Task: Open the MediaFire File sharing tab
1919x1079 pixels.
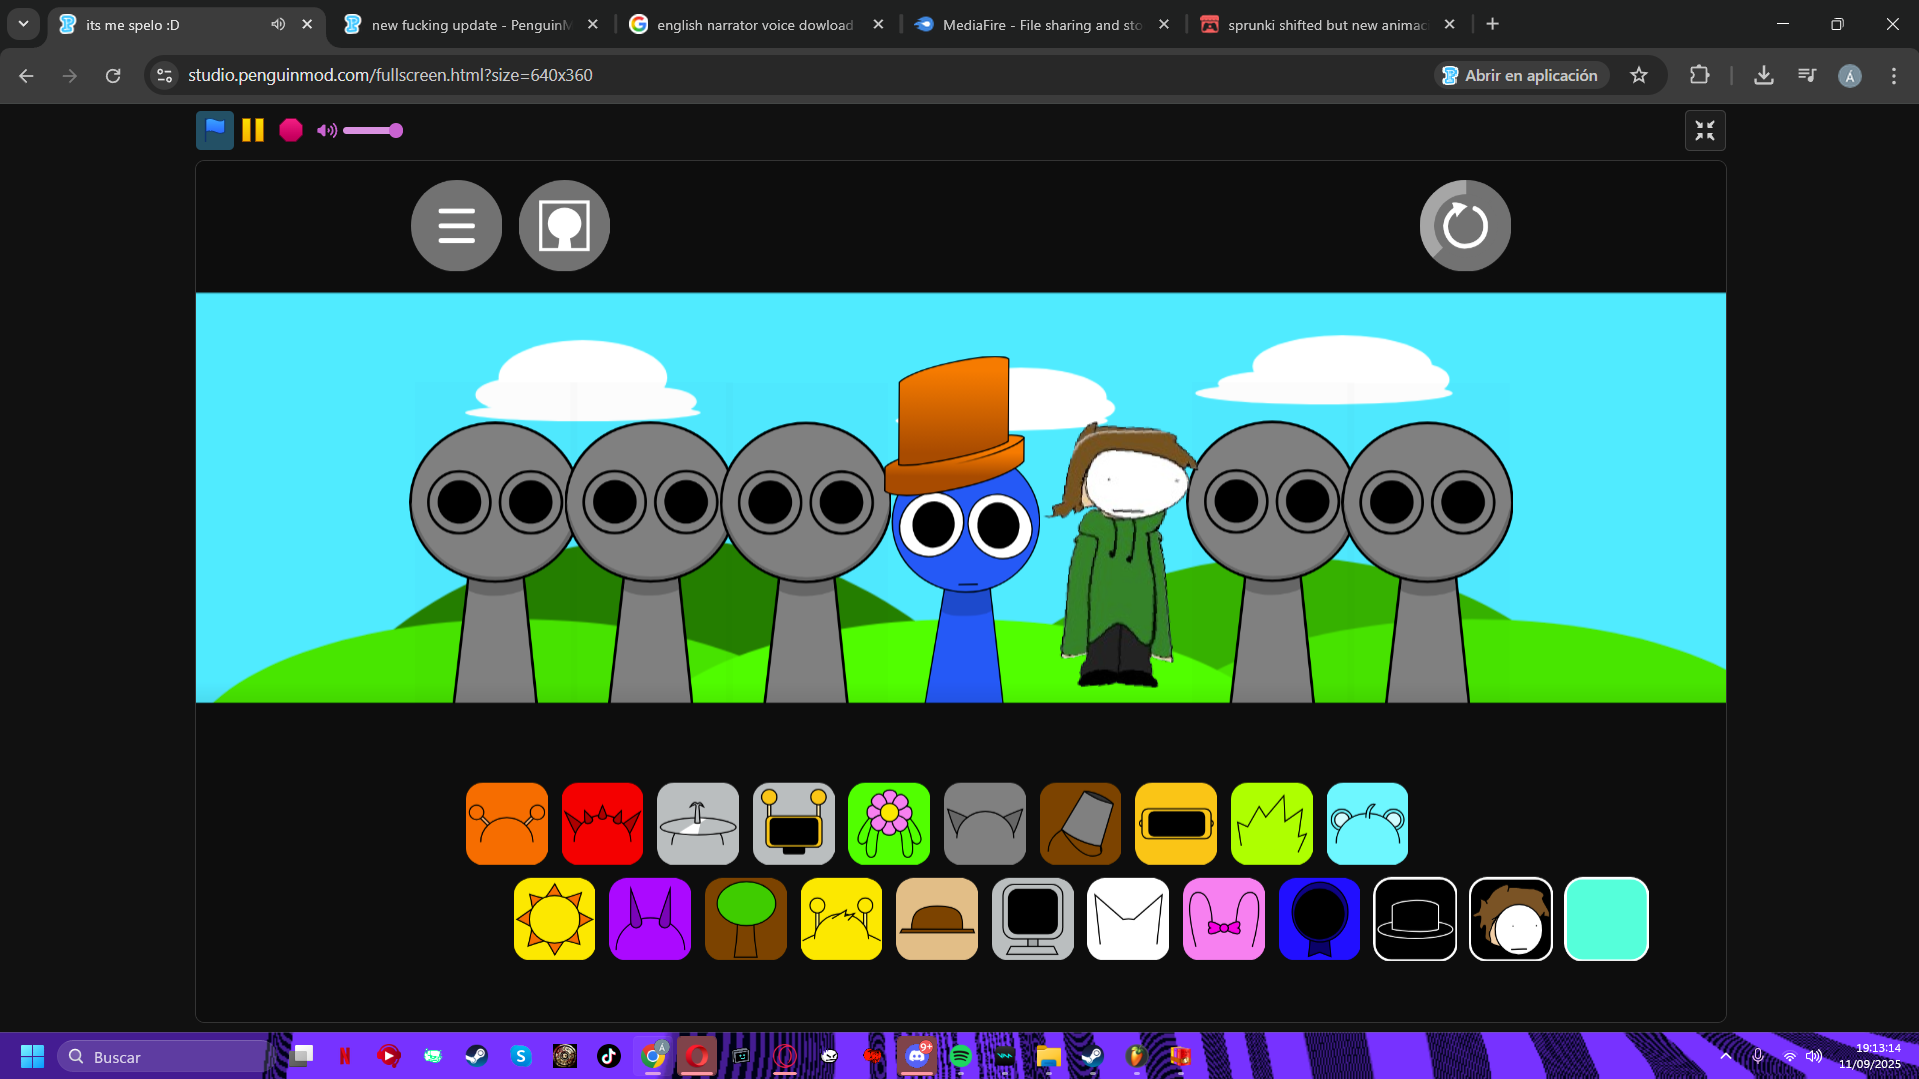Action: [x=1041, y=25]
